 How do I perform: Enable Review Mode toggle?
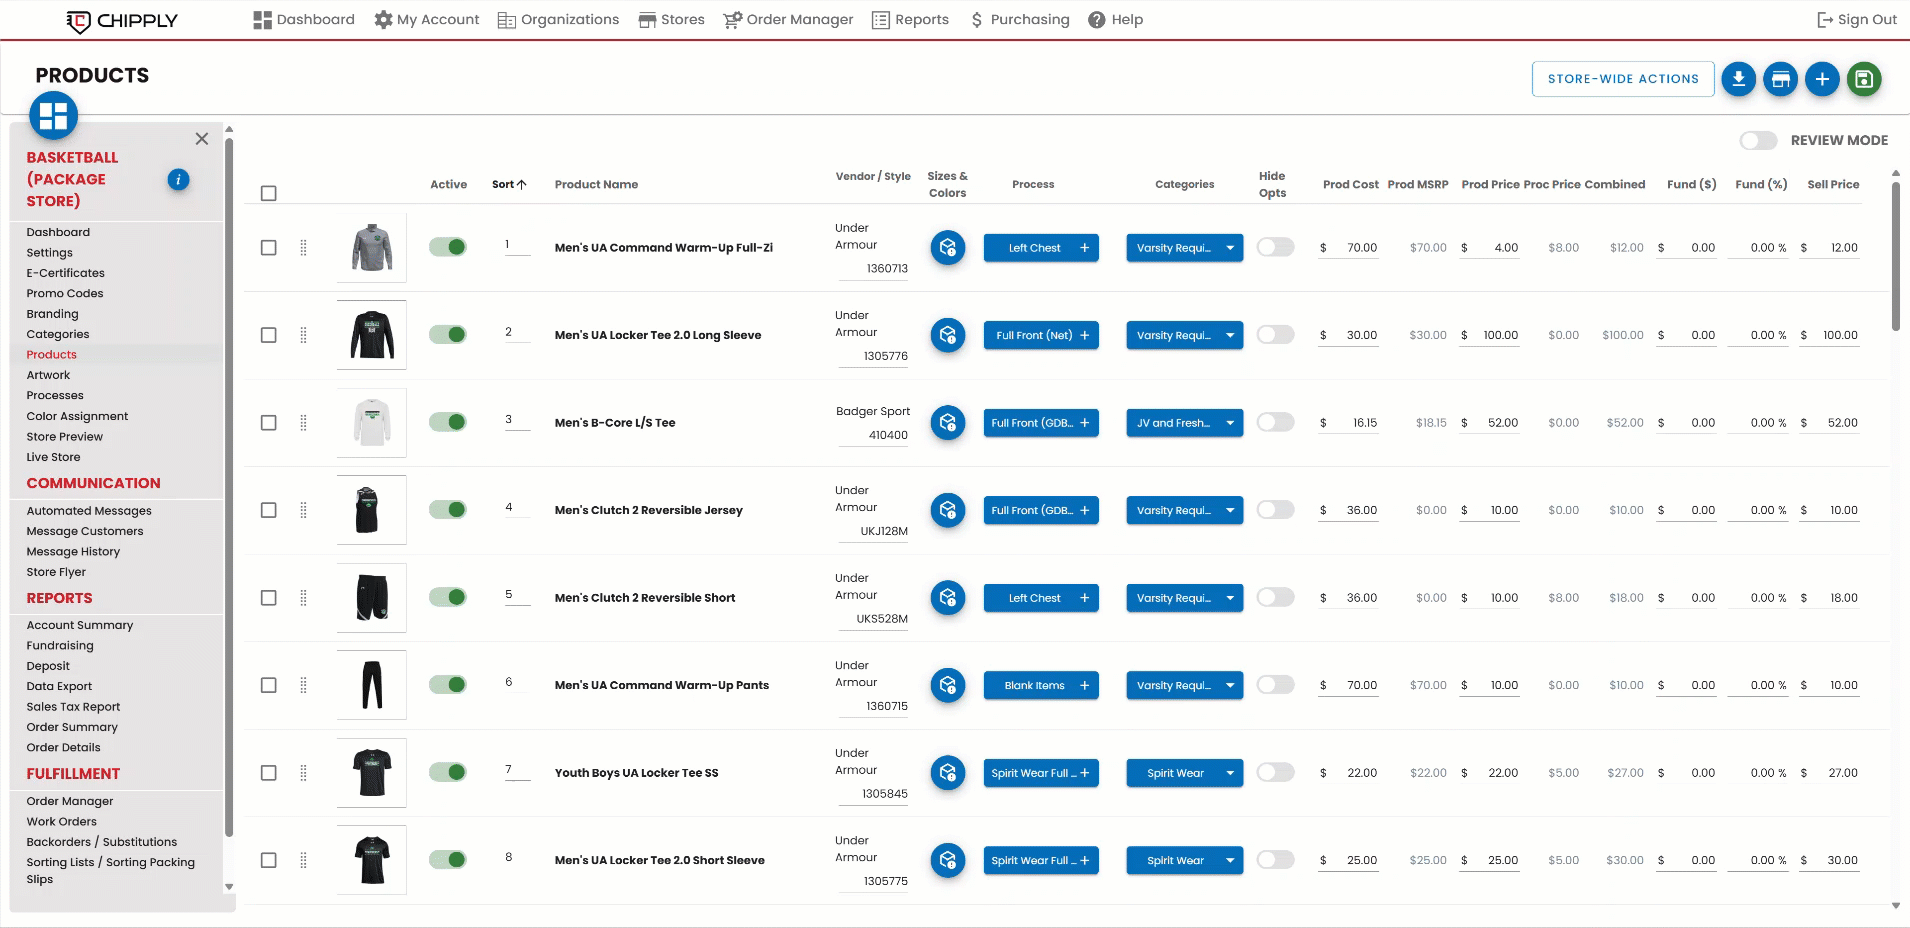click(x=1758, y=141)
